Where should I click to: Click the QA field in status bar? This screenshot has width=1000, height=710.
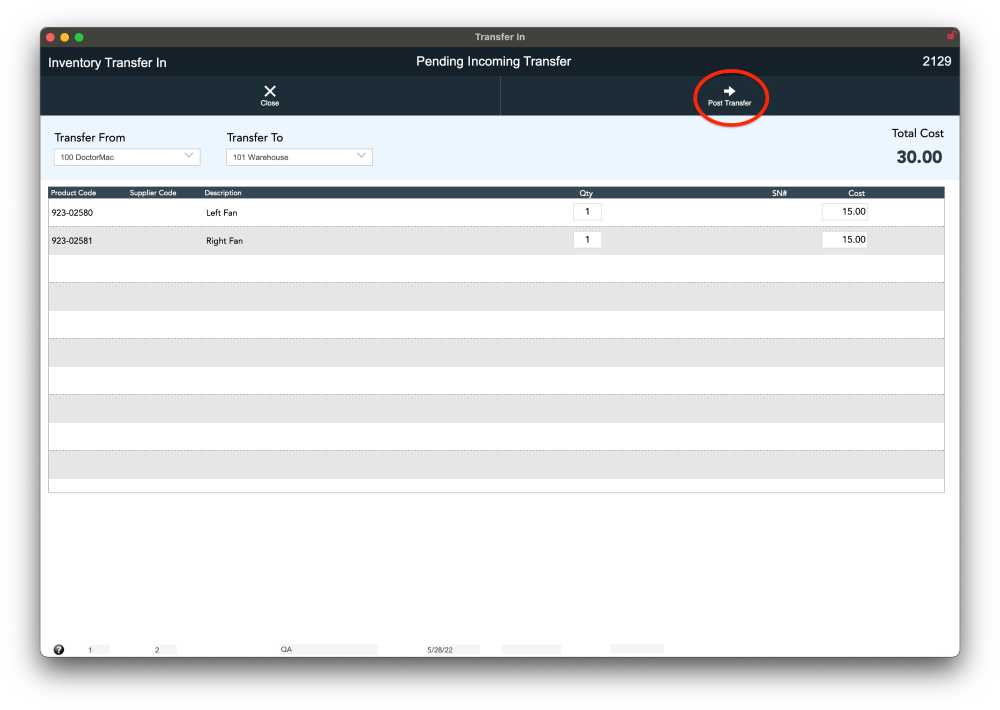point(286,650)
